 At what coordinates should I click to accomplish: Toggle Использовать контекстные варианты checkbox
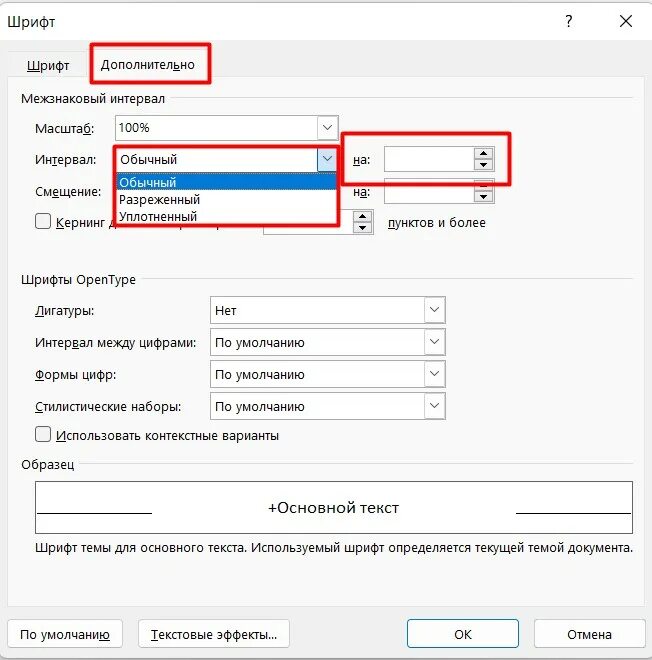[x=43, y=434]
